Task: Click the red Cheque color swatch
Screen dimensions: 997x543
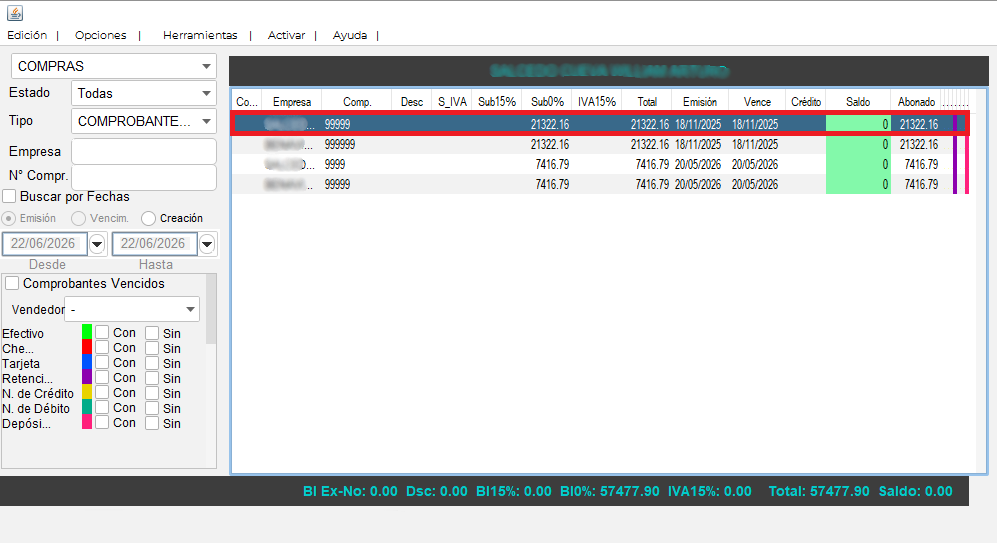Action: coord(87,347)
